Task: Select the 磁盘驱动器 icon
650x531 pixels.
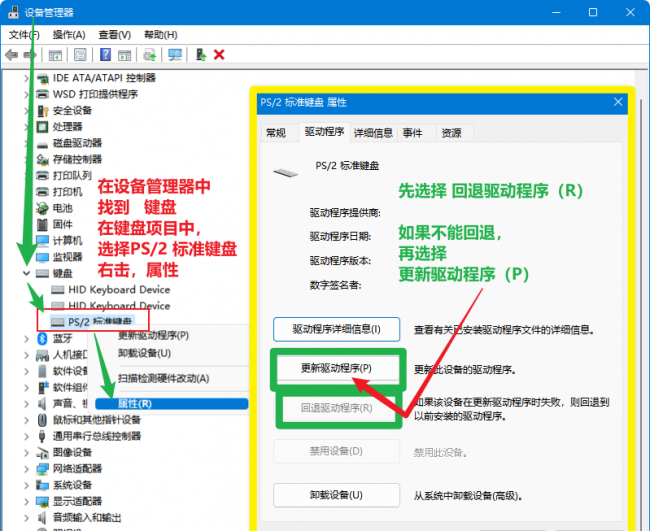Action: pyautogui.click(x=42, y=143)
